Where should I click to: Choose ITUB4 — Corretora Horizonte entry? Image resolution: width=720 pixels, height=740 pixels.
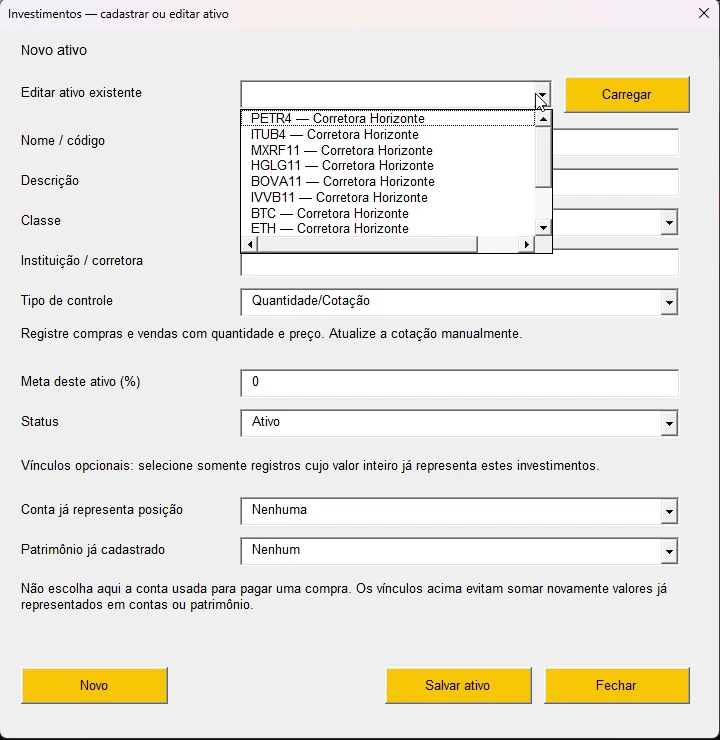[388, 135]
